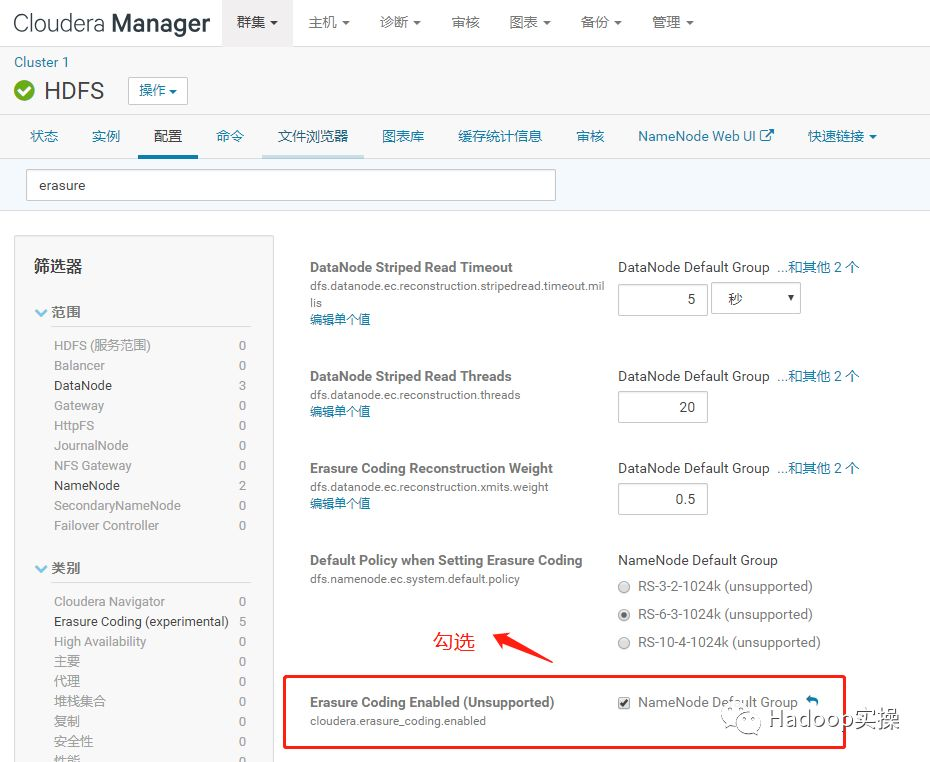Image resolution: width=930 pixels, height=762 pixels.
Task: Filter by 堆栈集合 category
Action: coord(79,702)
